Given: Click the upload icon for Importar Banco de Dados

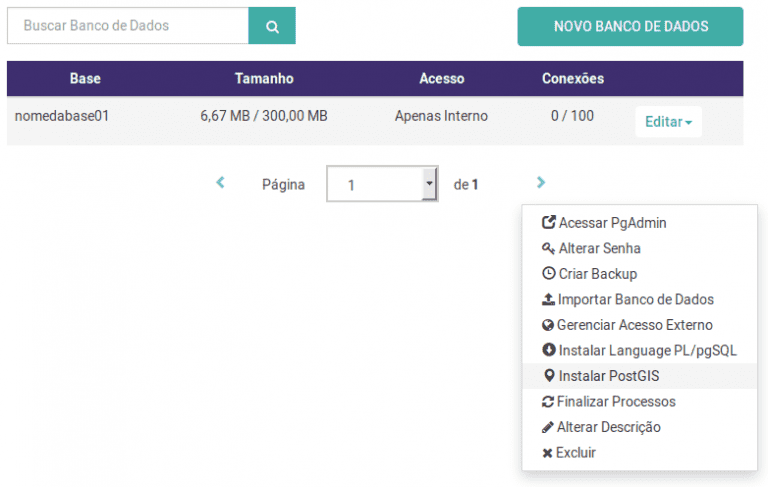Looking at the screenshot, I should click(548, 299).
